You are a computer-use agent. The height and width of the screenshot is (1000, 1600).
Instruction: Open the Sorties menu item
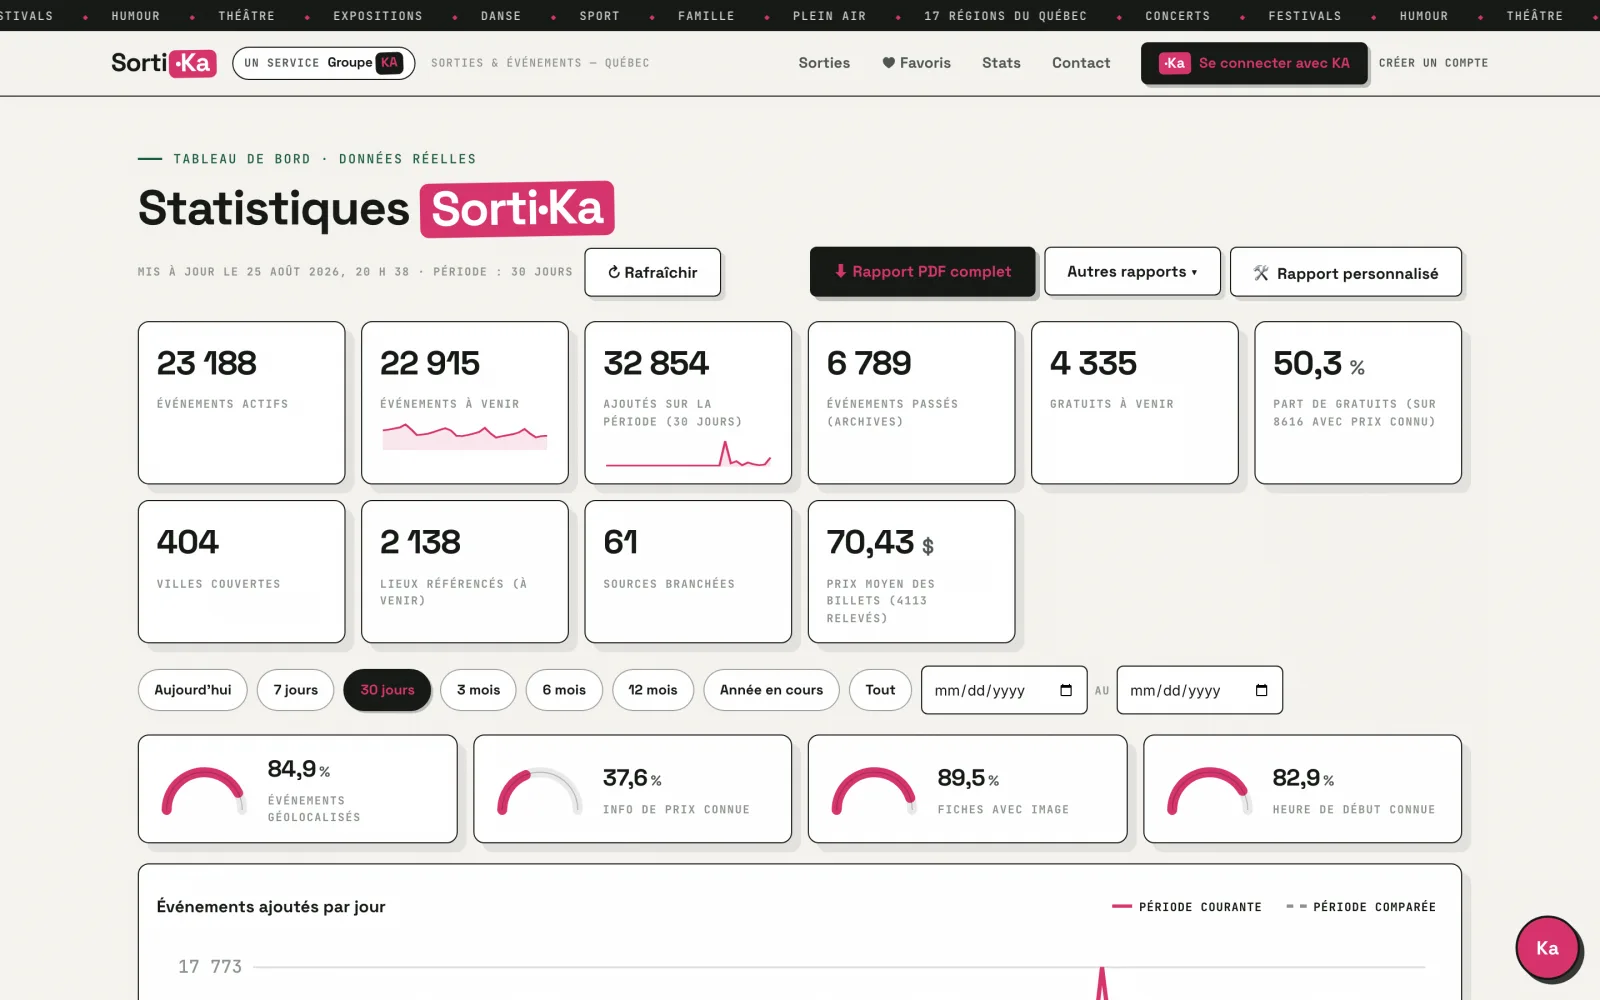pos(824,63)
